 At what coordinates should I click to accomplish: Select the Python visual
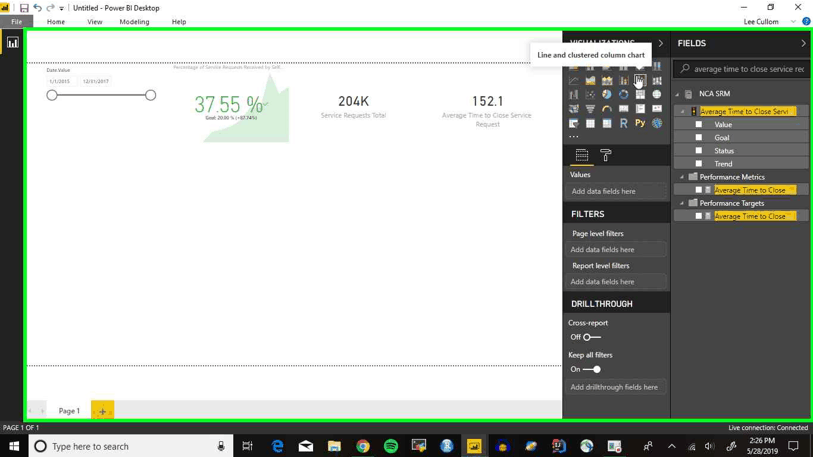[640, 123]
